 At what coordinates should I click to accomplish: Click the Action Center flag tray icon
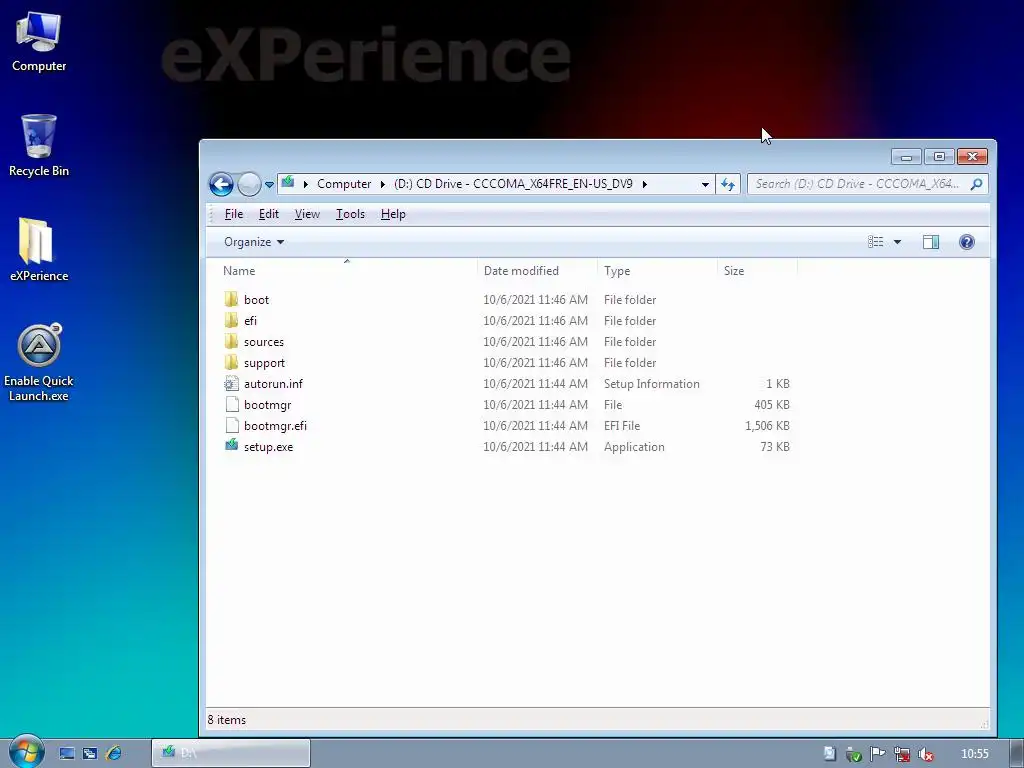click(x=878, y=754)
